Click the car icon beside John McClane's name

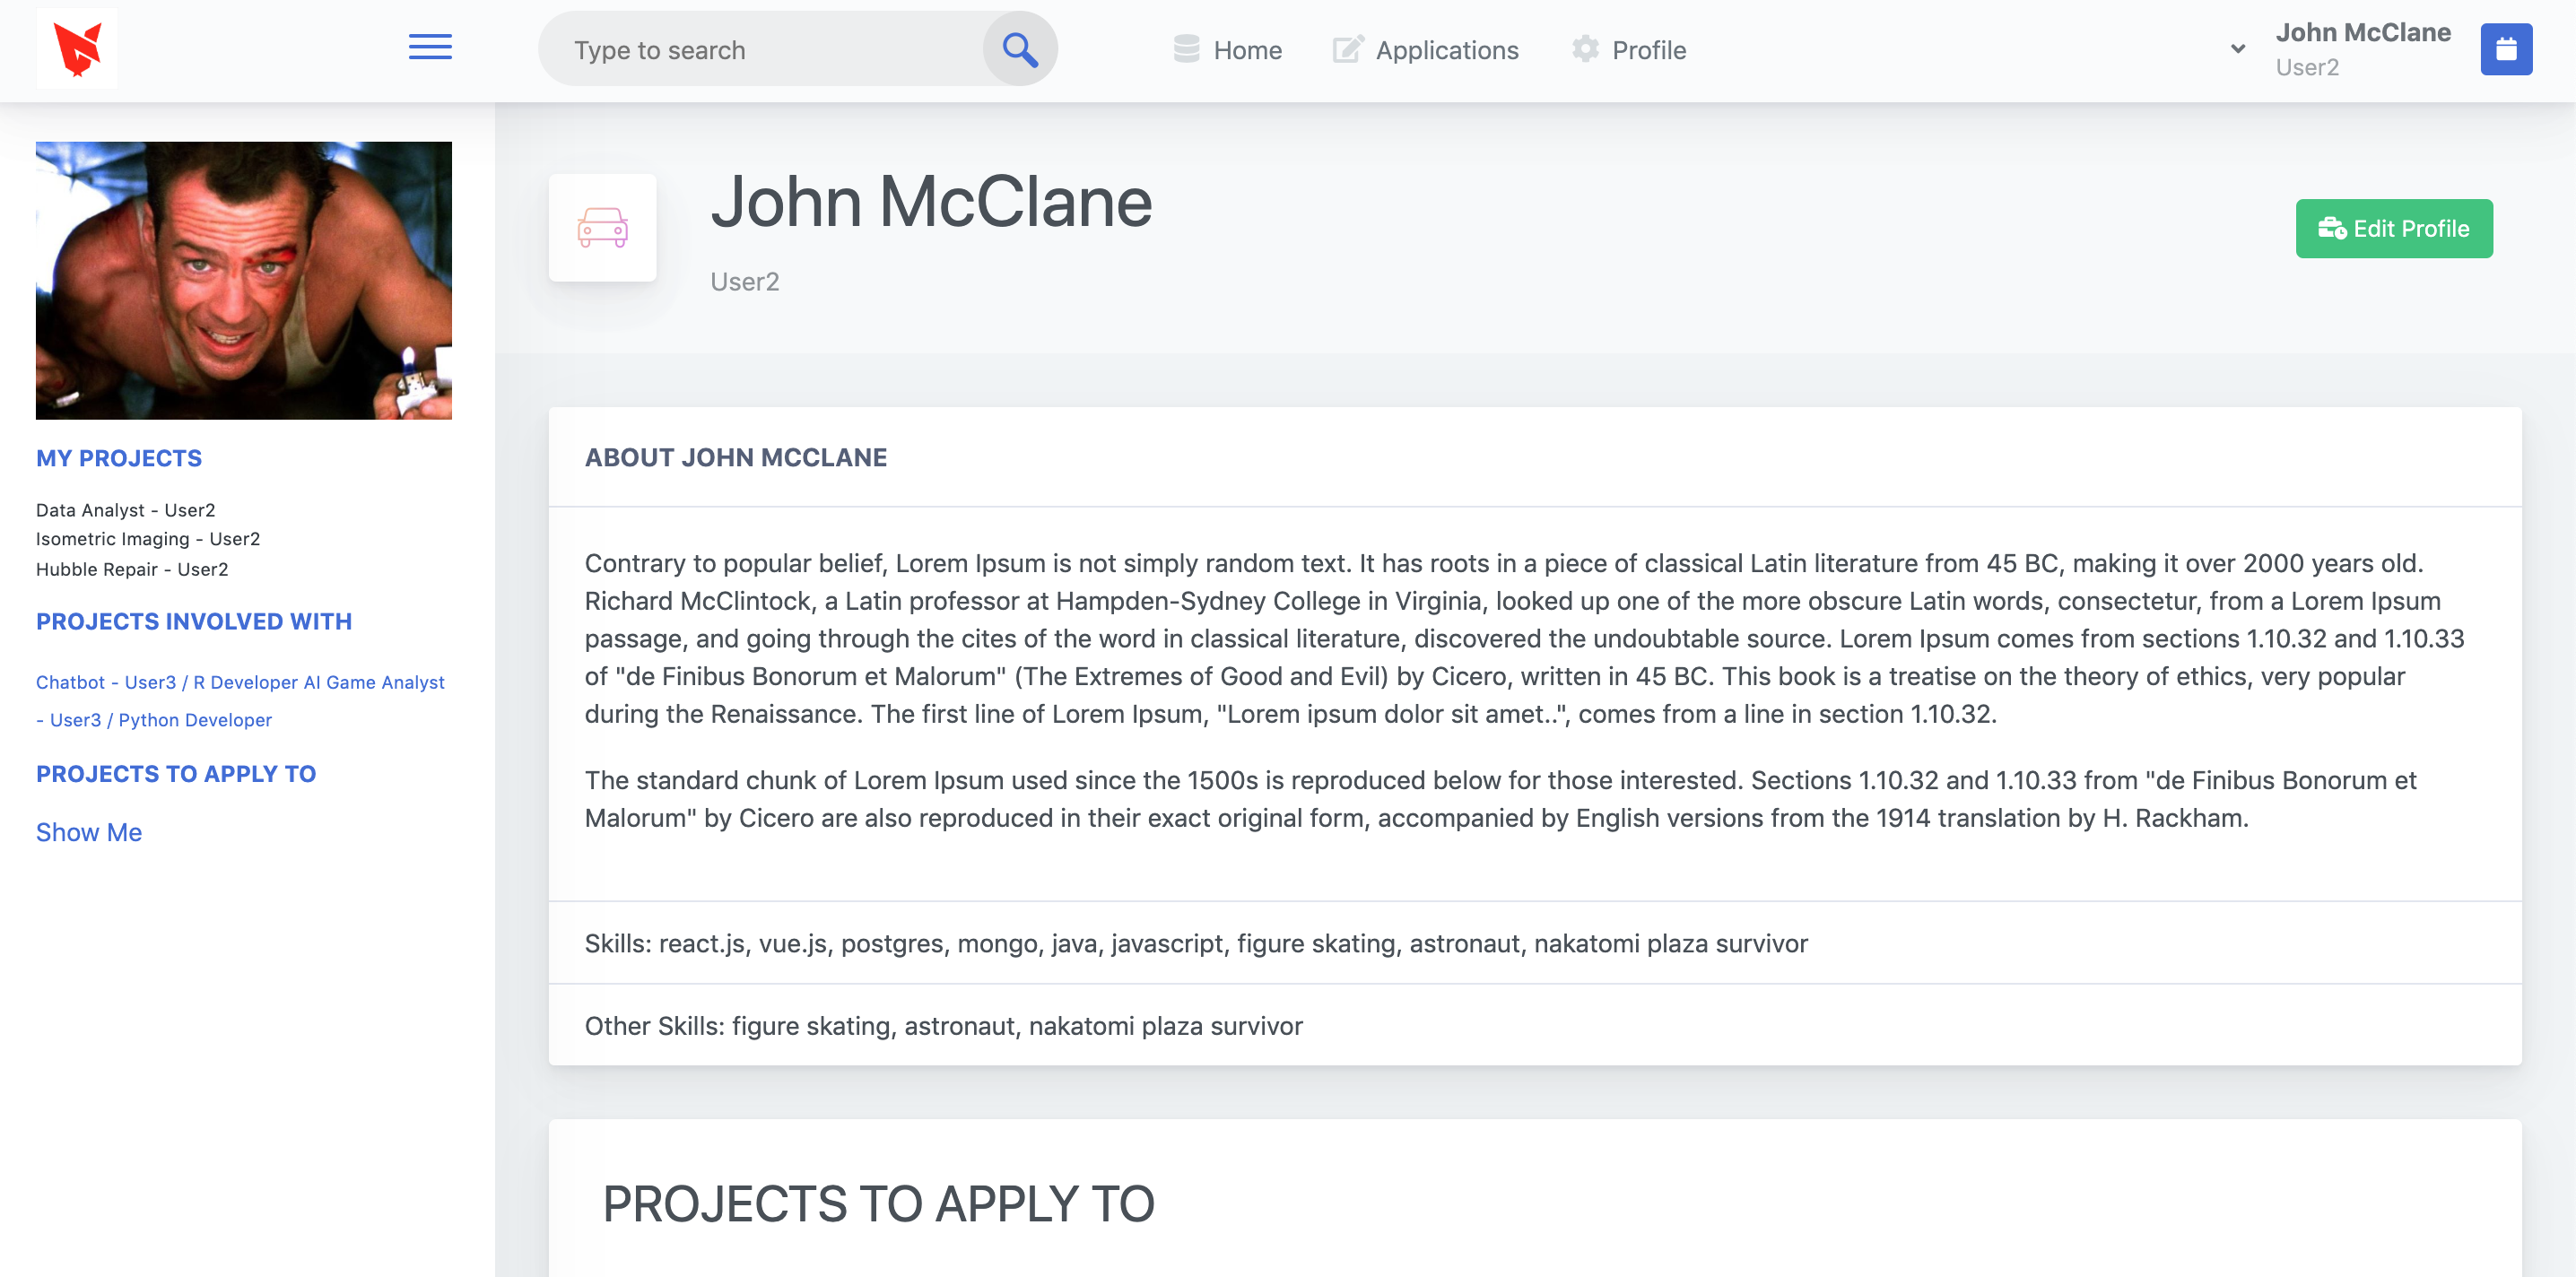point(602,228)
